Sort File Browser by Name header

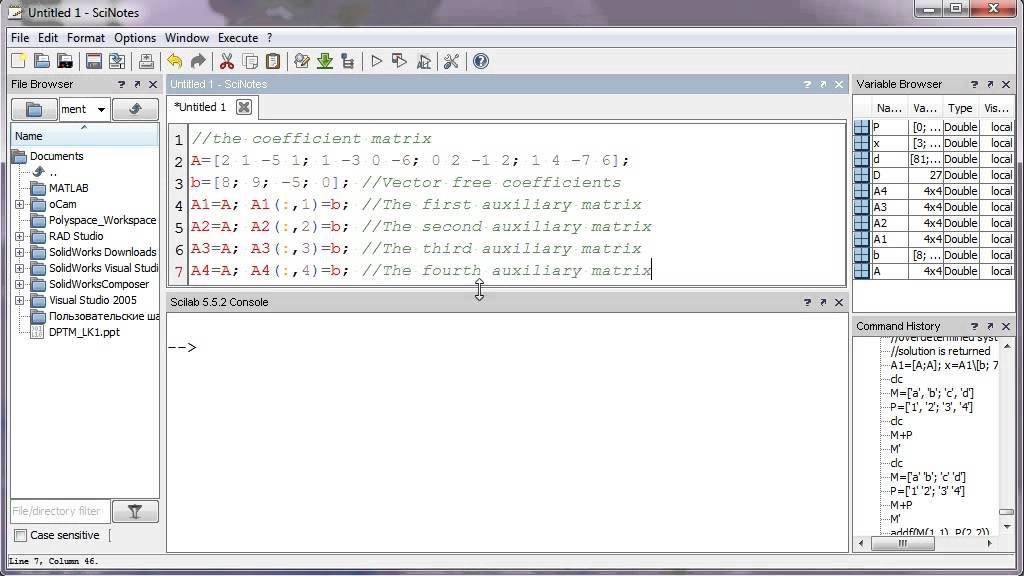click(x=84, y=136)
